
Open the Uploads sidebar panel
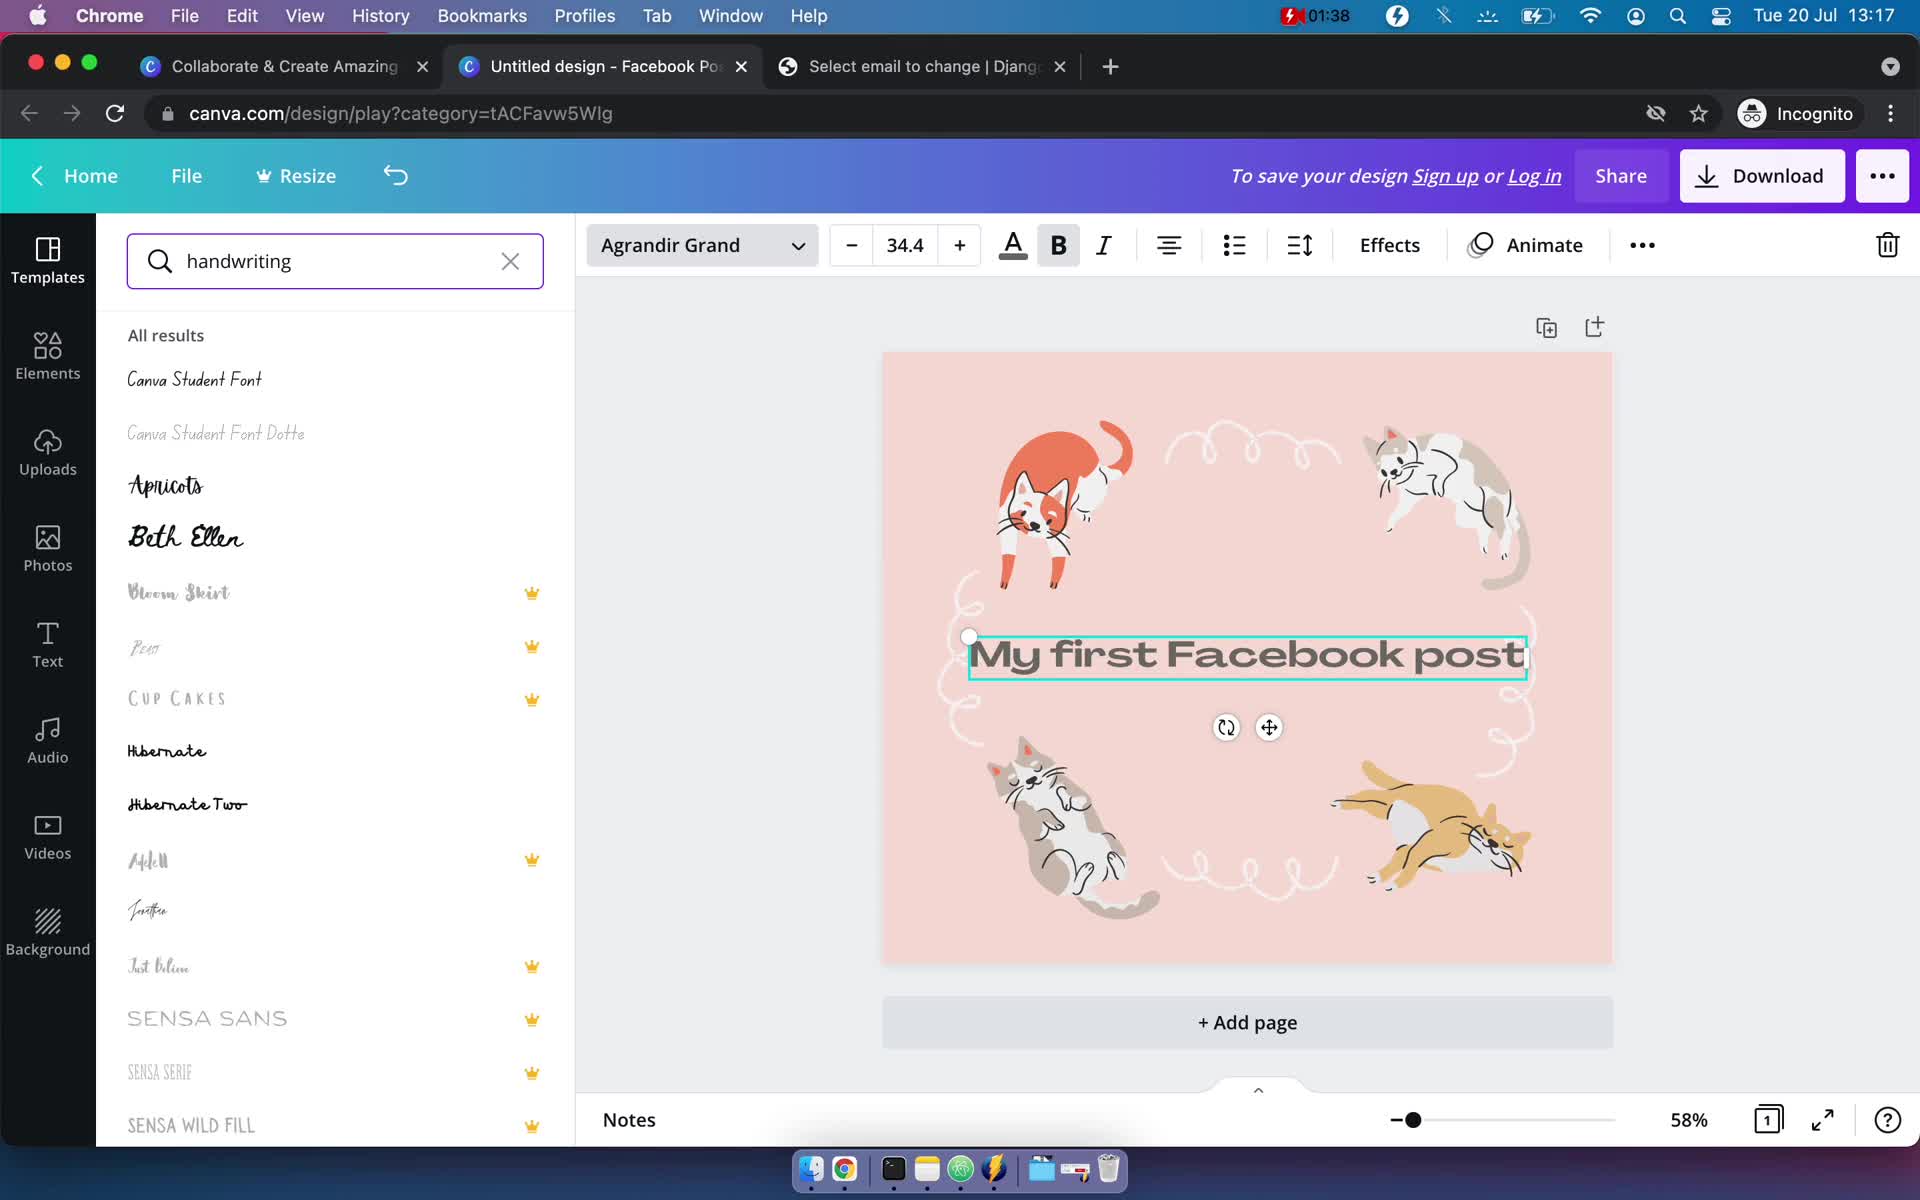click(x=48, y=452)
